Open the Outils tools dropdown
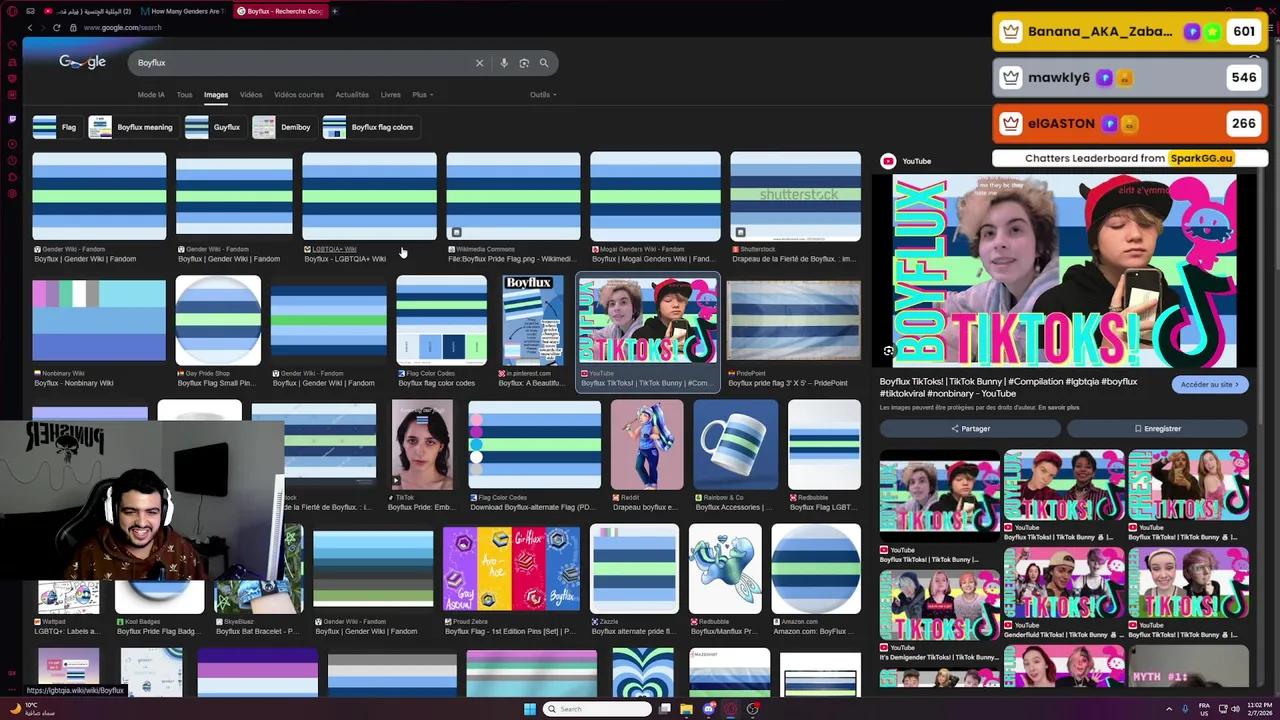The height and width of the screenshot is (720, 1280). tap(543, 95)
